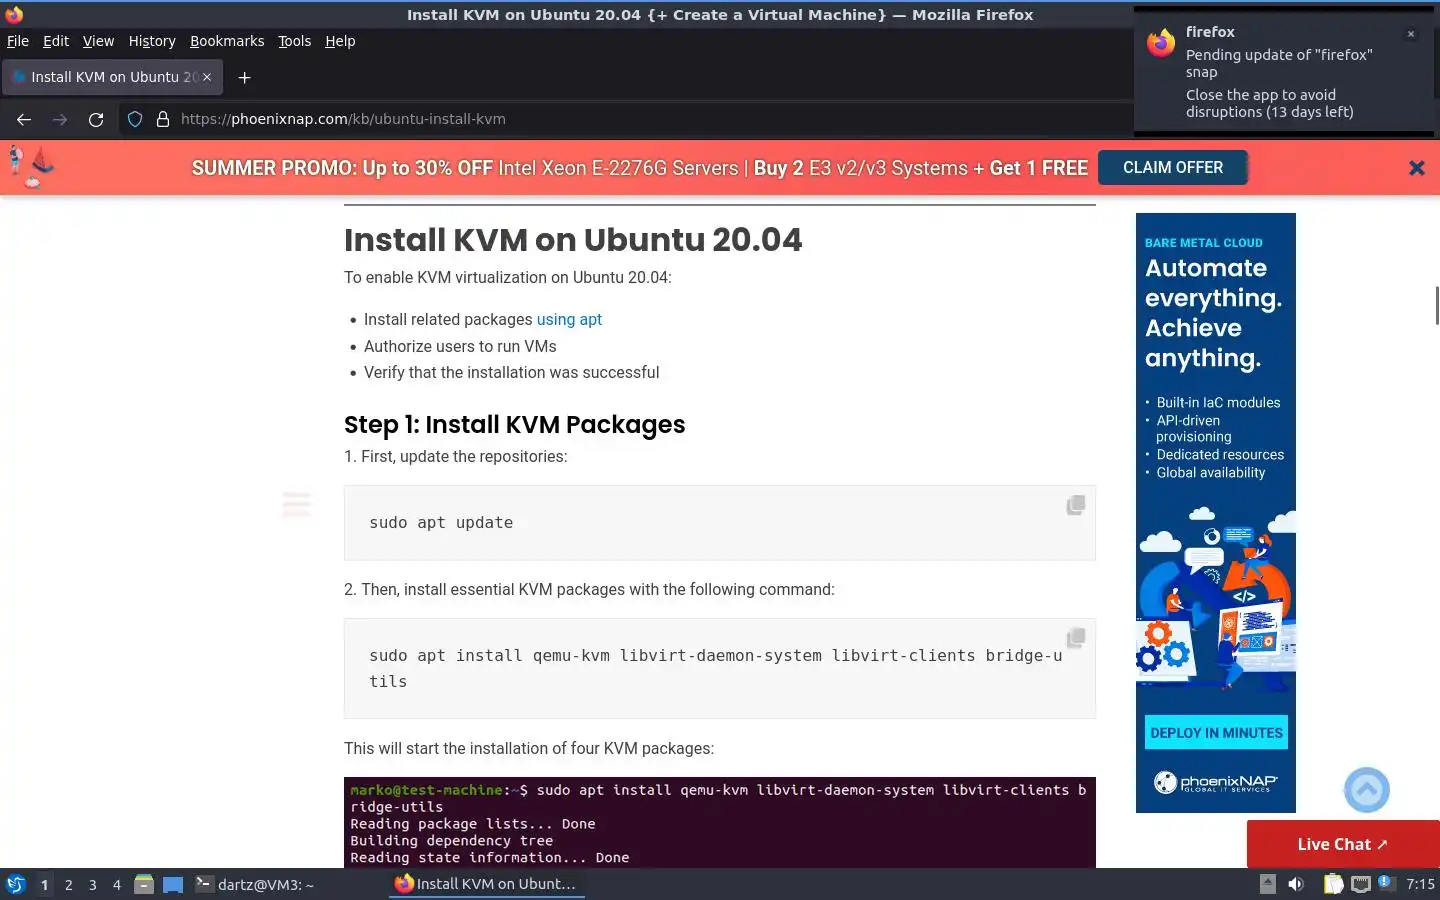
Task: Click the Firefox icon in the notification
Action: [1161, 43]
